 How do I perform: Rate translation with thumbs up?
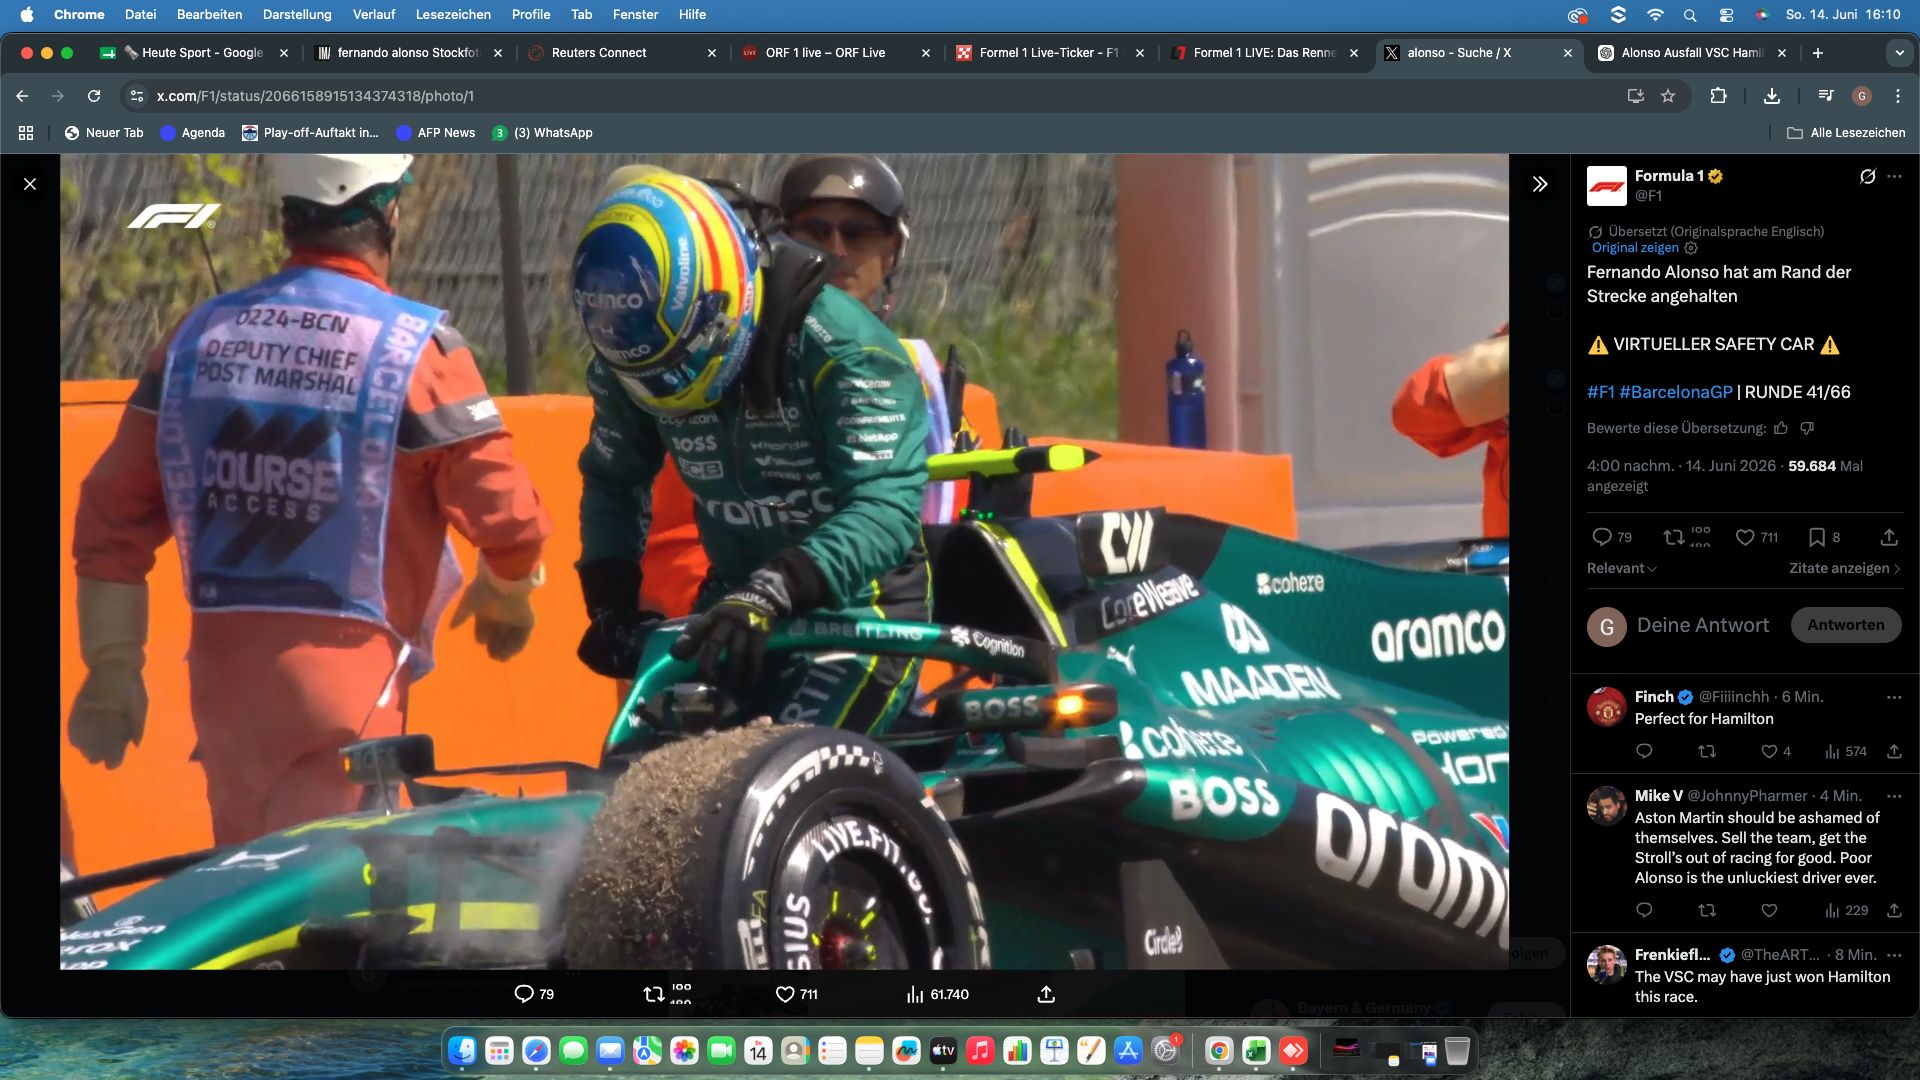click(x=1781, y=428)
